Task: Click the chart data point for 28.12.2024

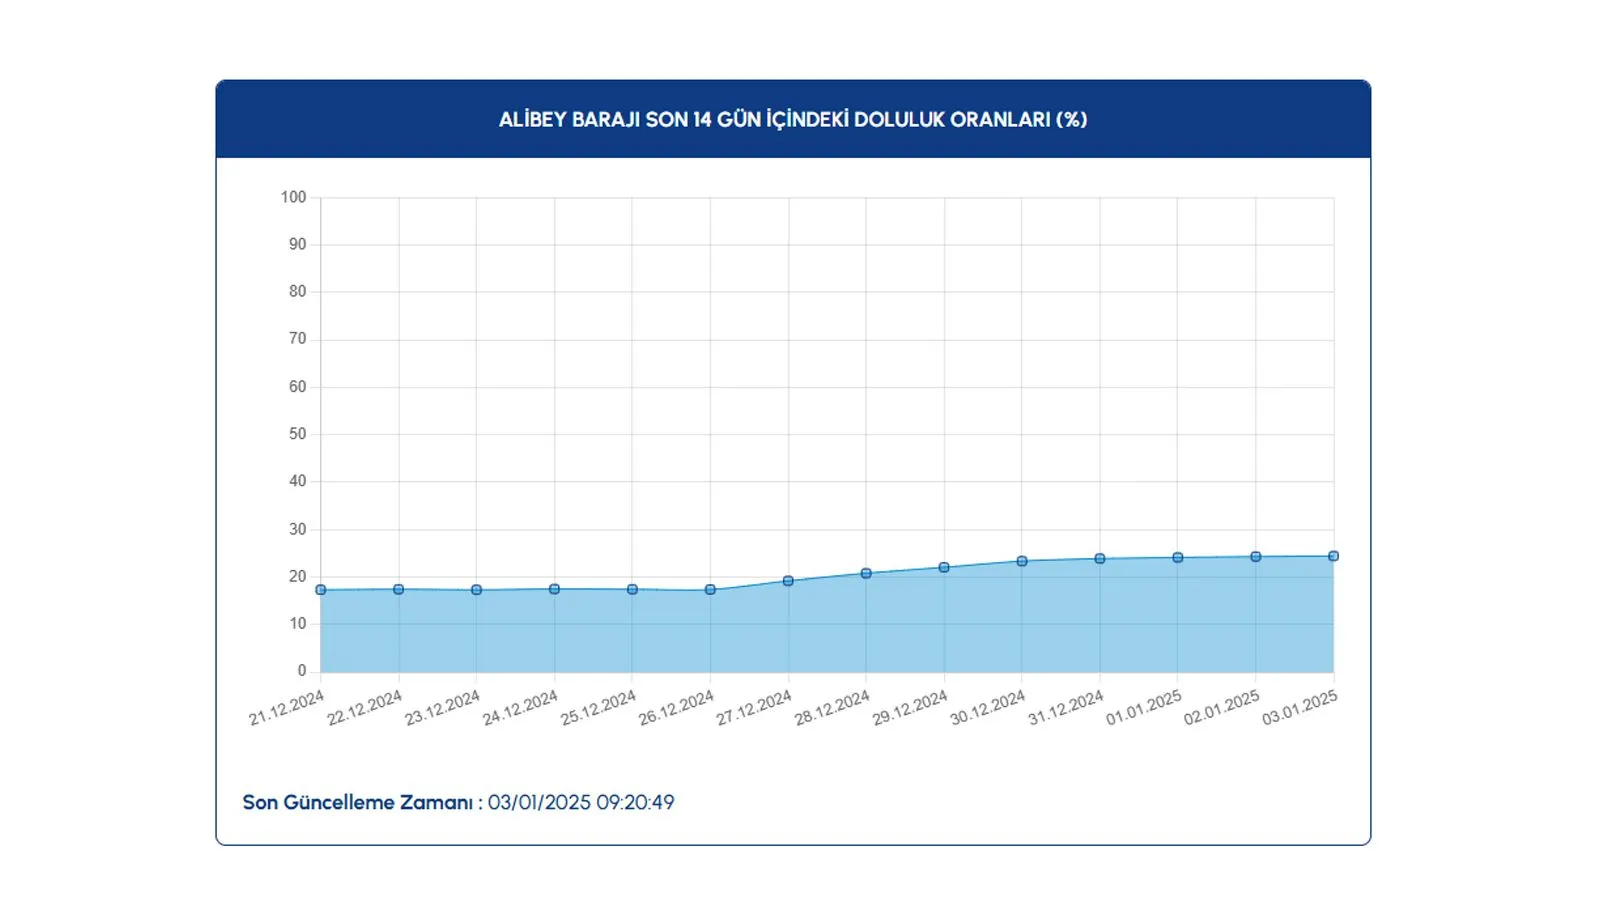Action: (x=866, y=574)
